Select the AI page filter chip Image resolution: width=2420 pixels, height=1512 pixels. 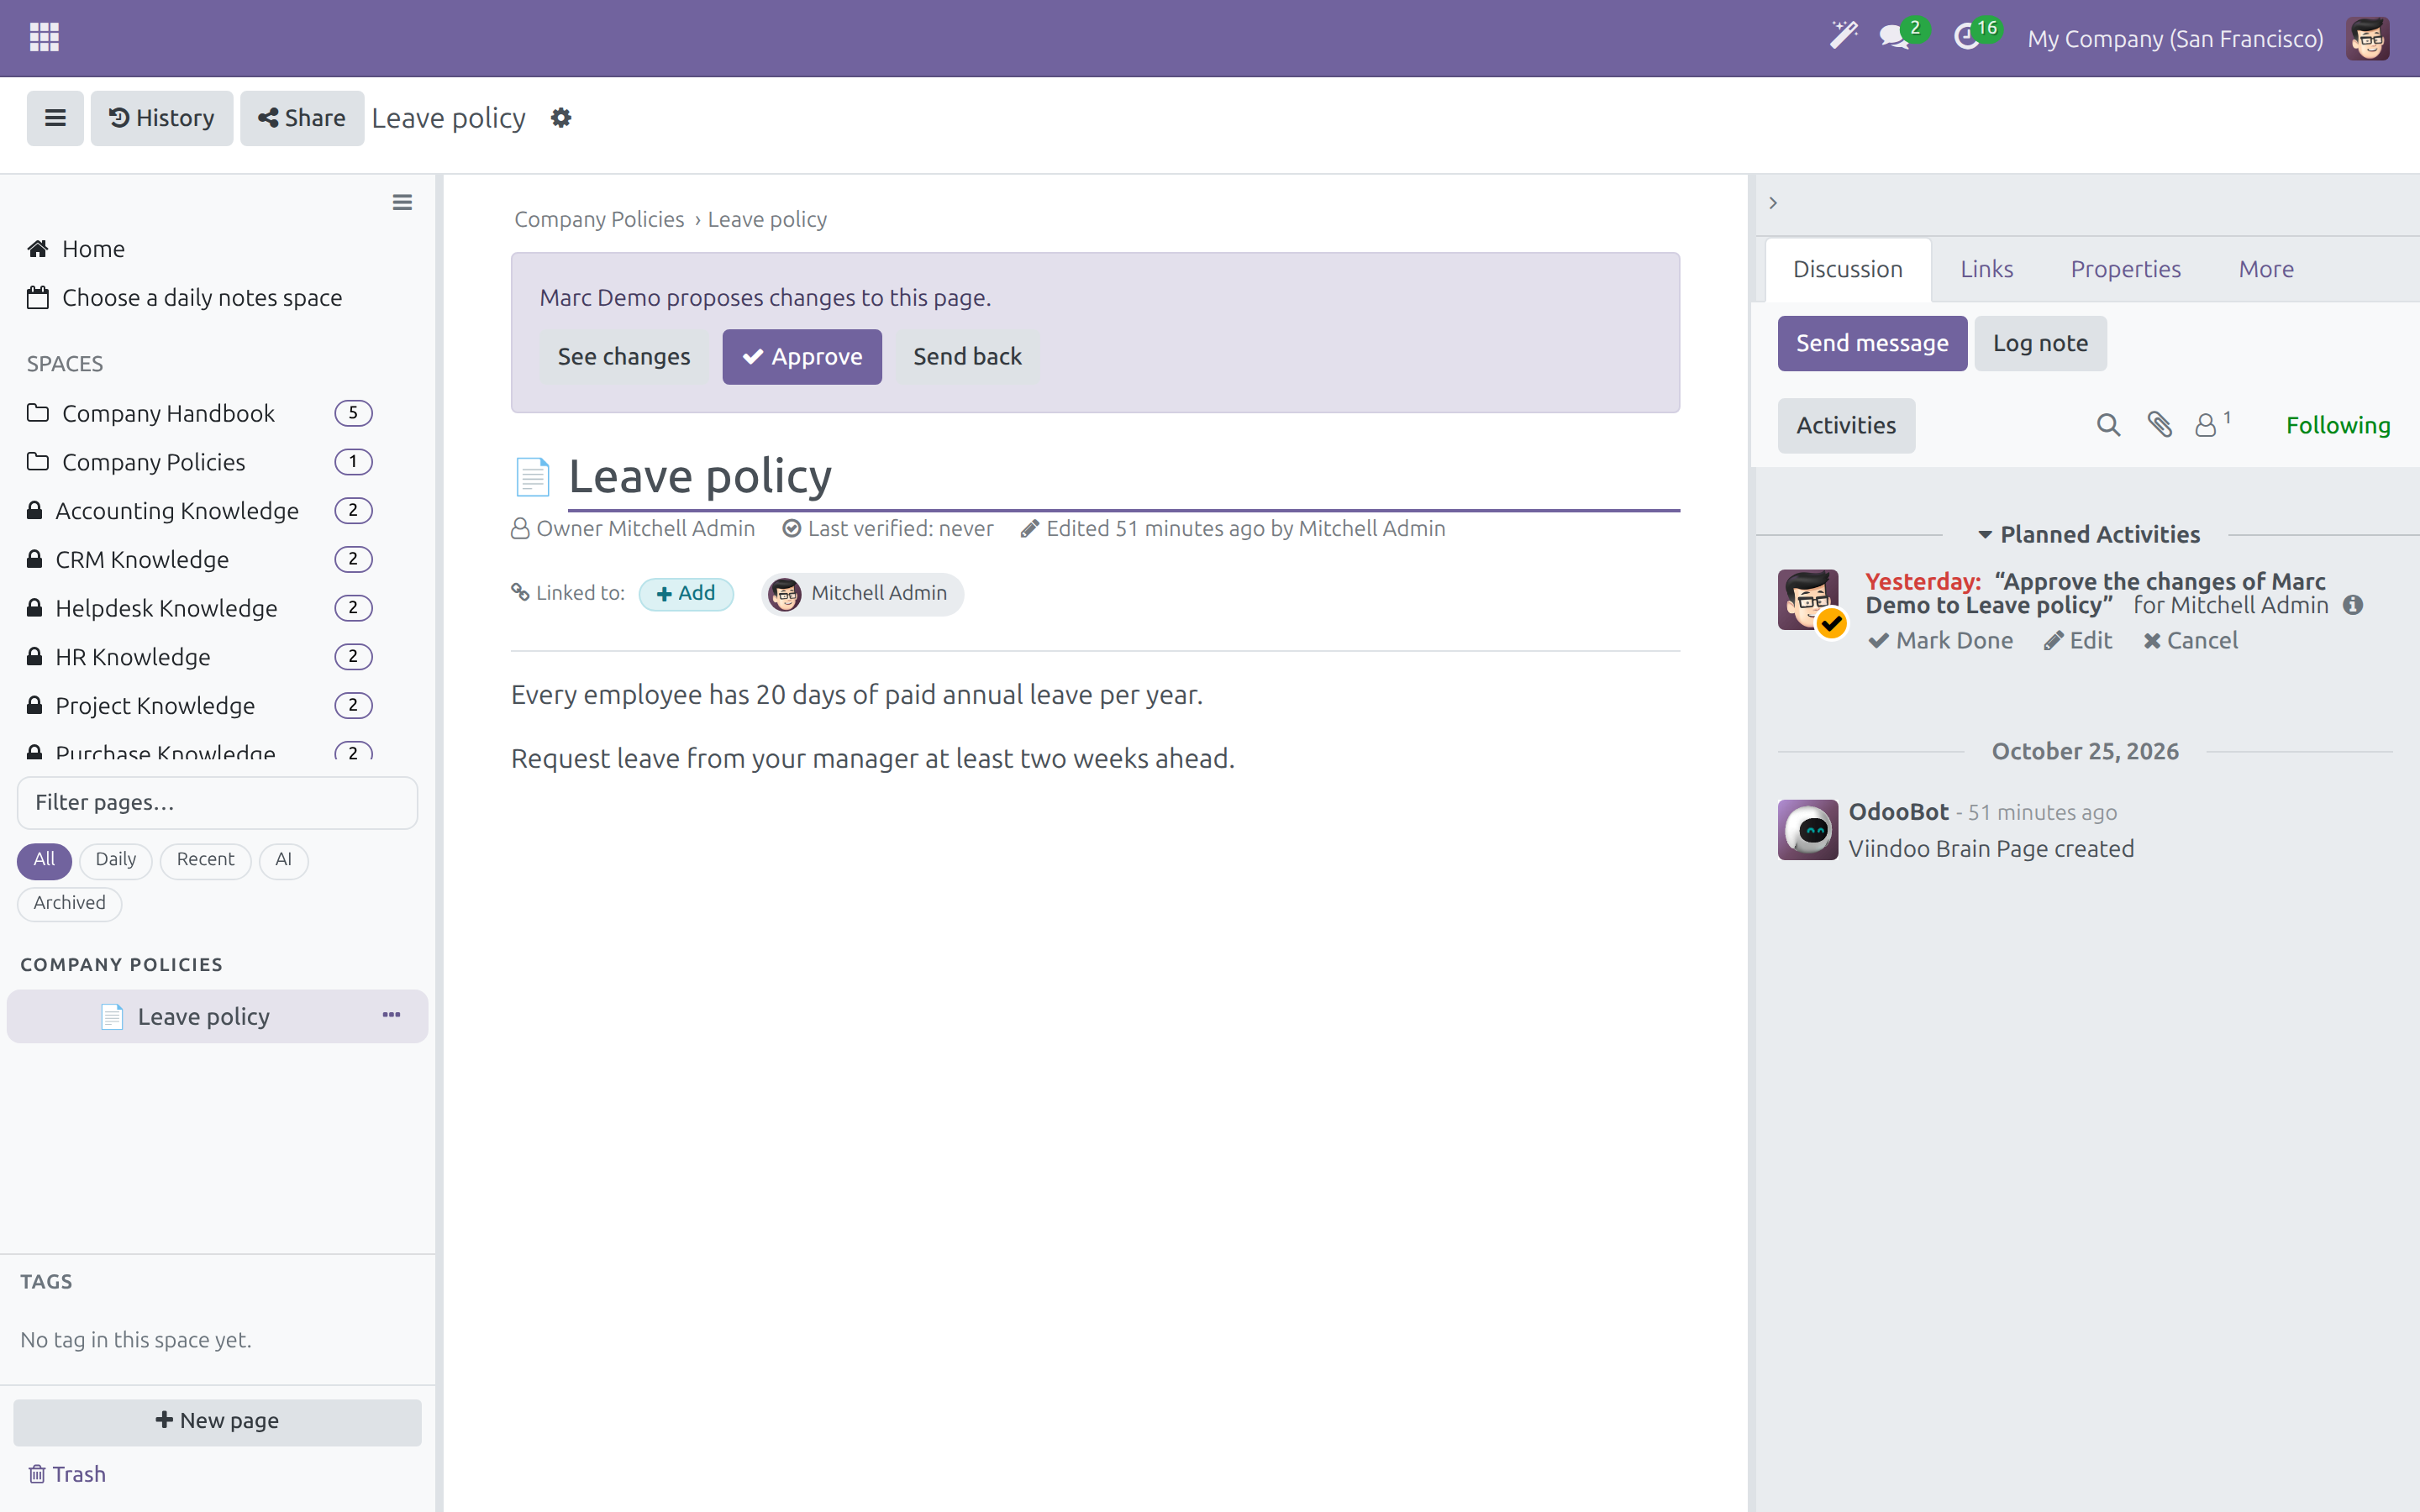[x=283, y=859]
